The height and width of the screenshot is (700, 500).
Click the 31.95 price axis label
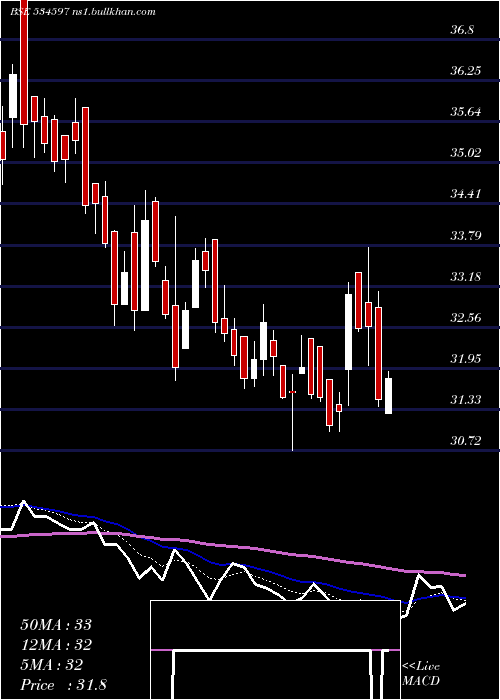(x=465, y=358)
